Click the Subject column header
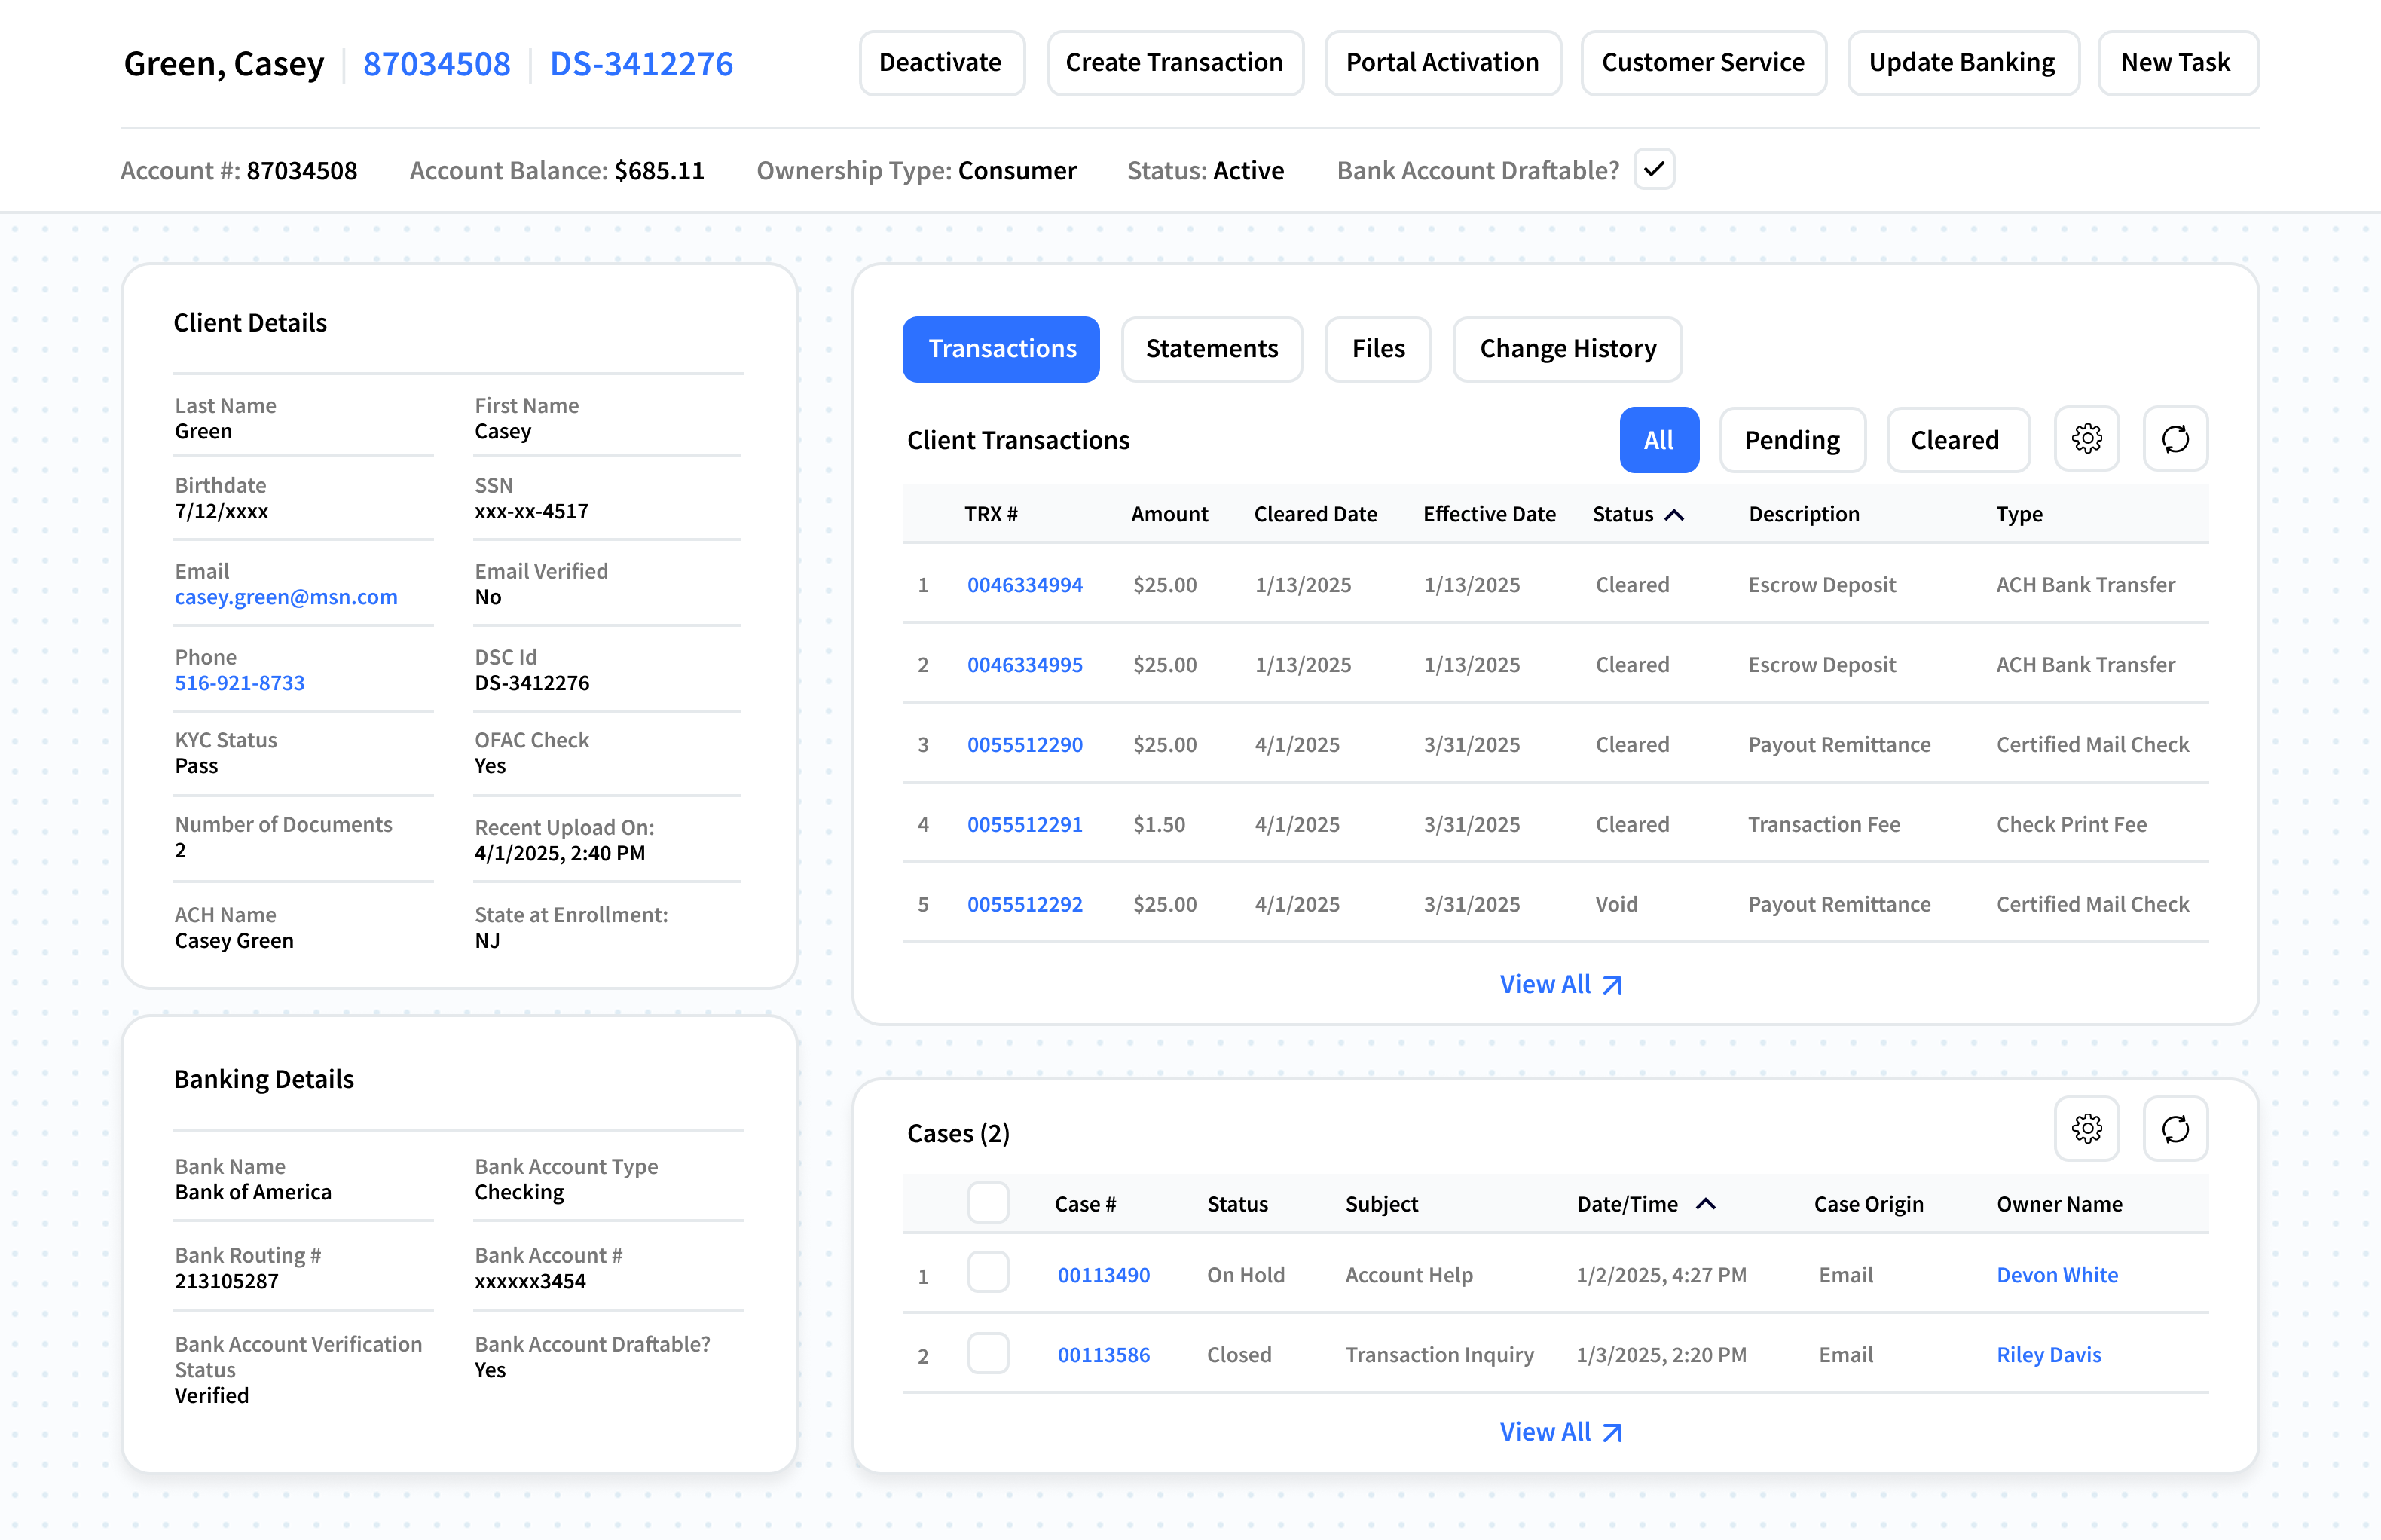This screenshot has width=2381, height=1540. coord(1381,1204)
